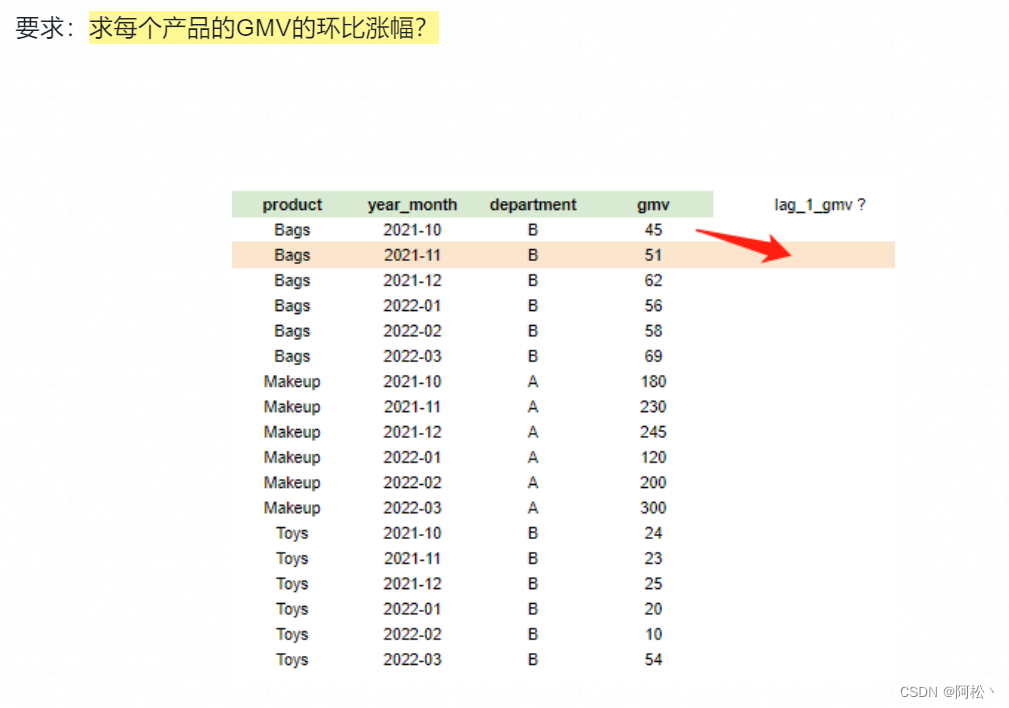Click department 'B' in Toys 2021-11 row
Viewport: 1009px width, 708px height.
pyautogui.click(x=533, y=559)
